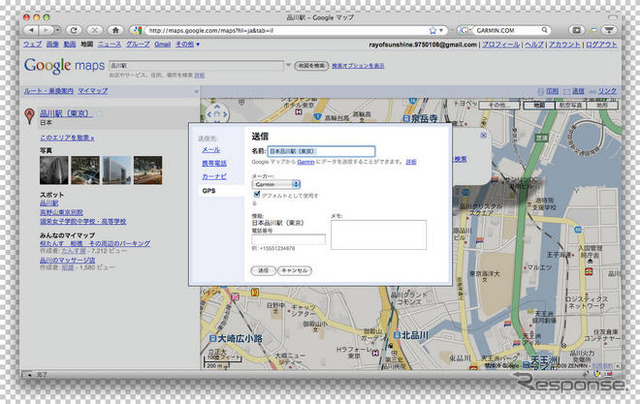
Task: Open the マイマップ tab
Action: tap(93, 91)
